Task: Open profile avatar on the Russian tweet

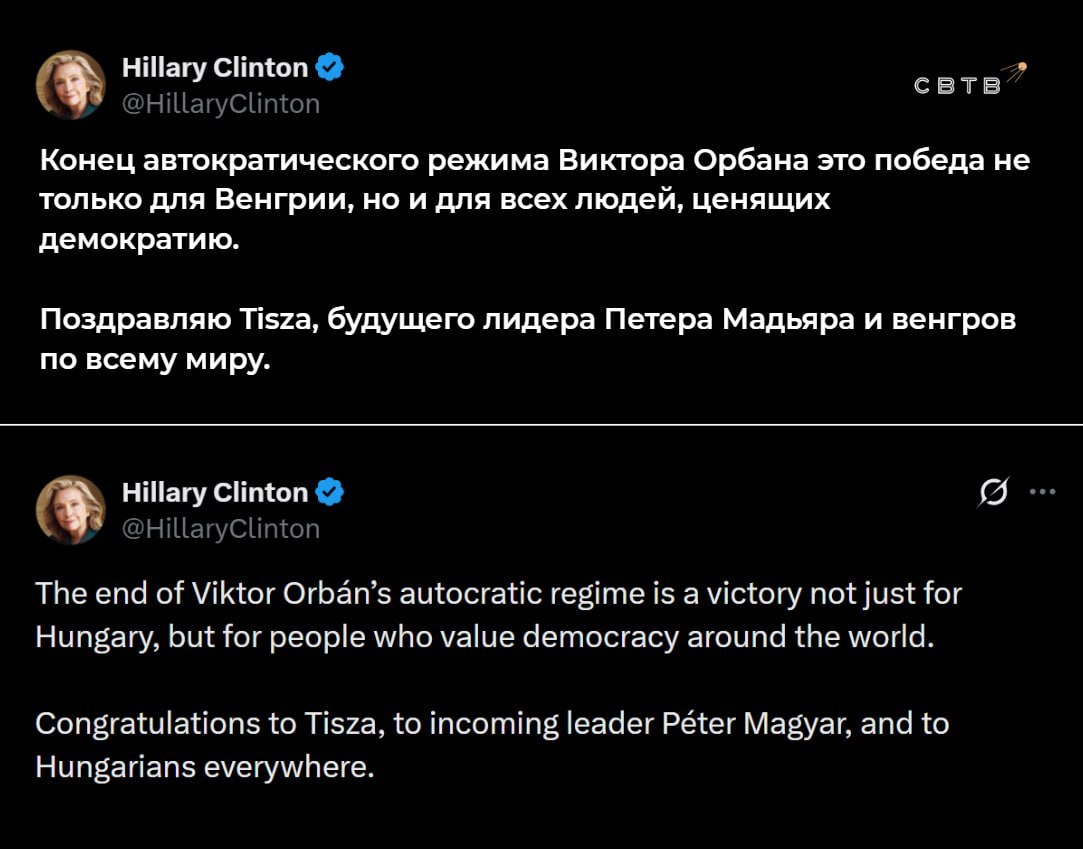Action: (70, 84)
